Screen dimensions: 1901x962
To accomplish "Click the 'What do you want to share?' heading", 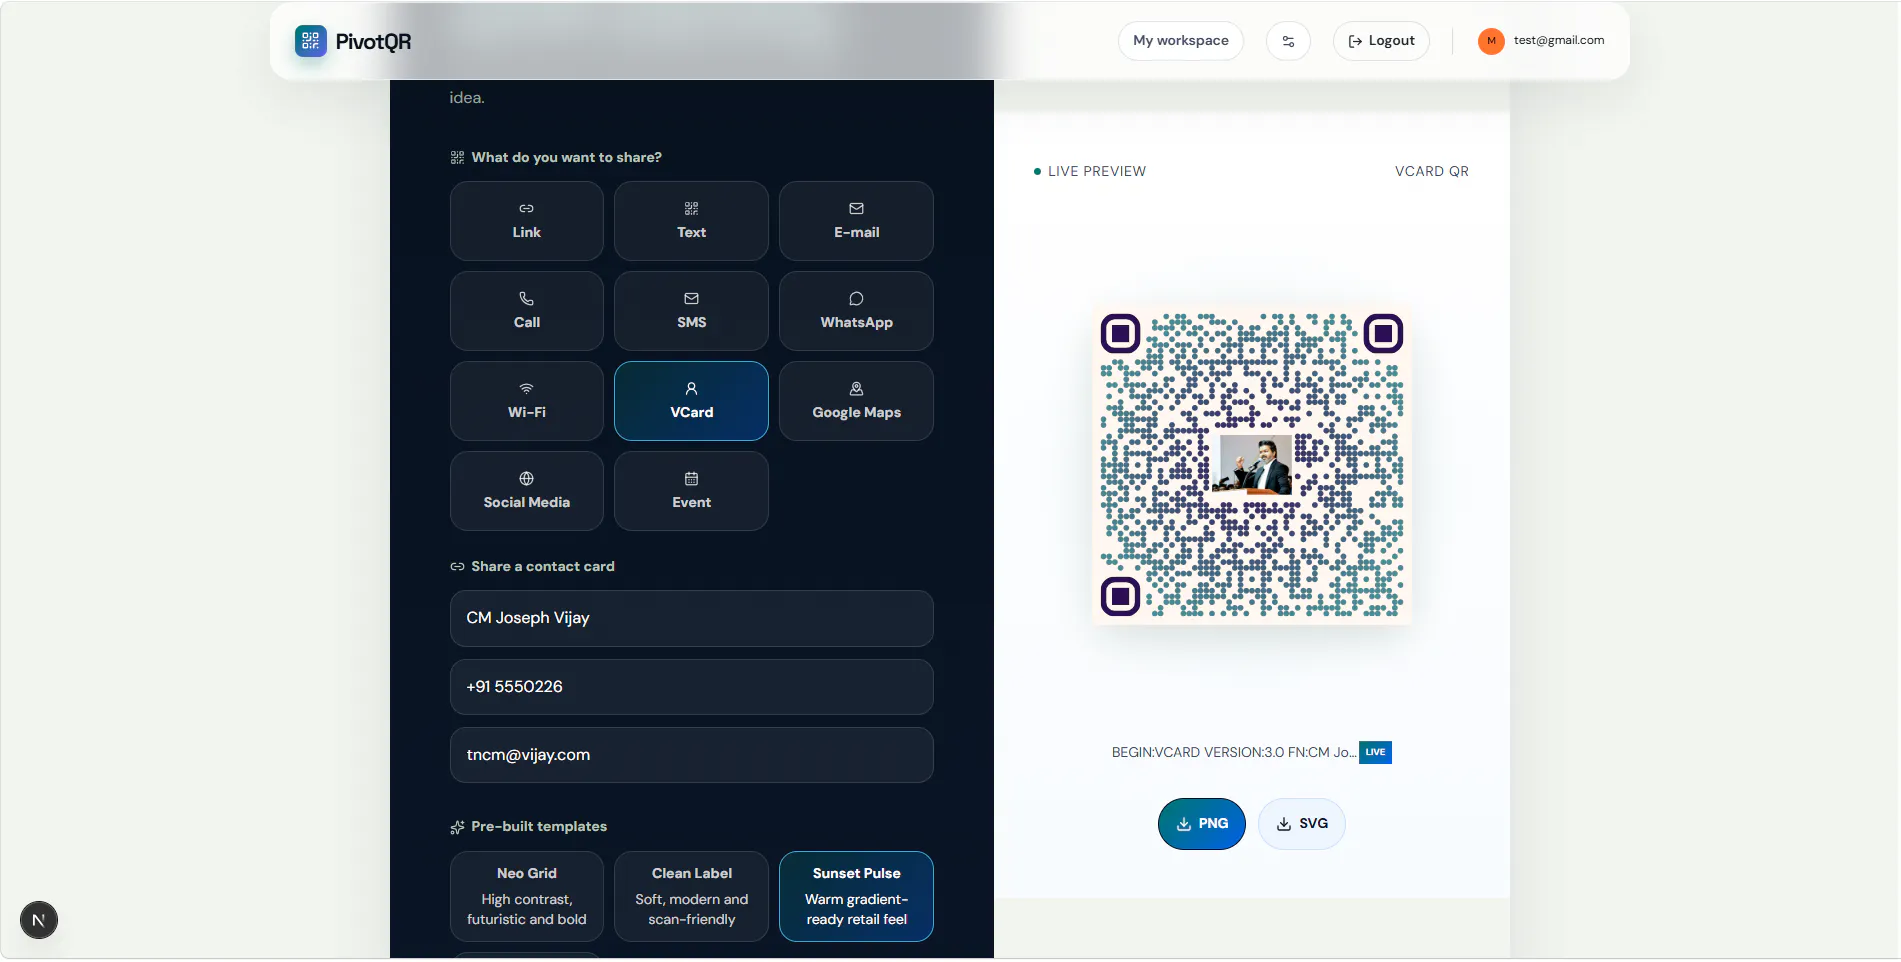I will coord(567,157).
